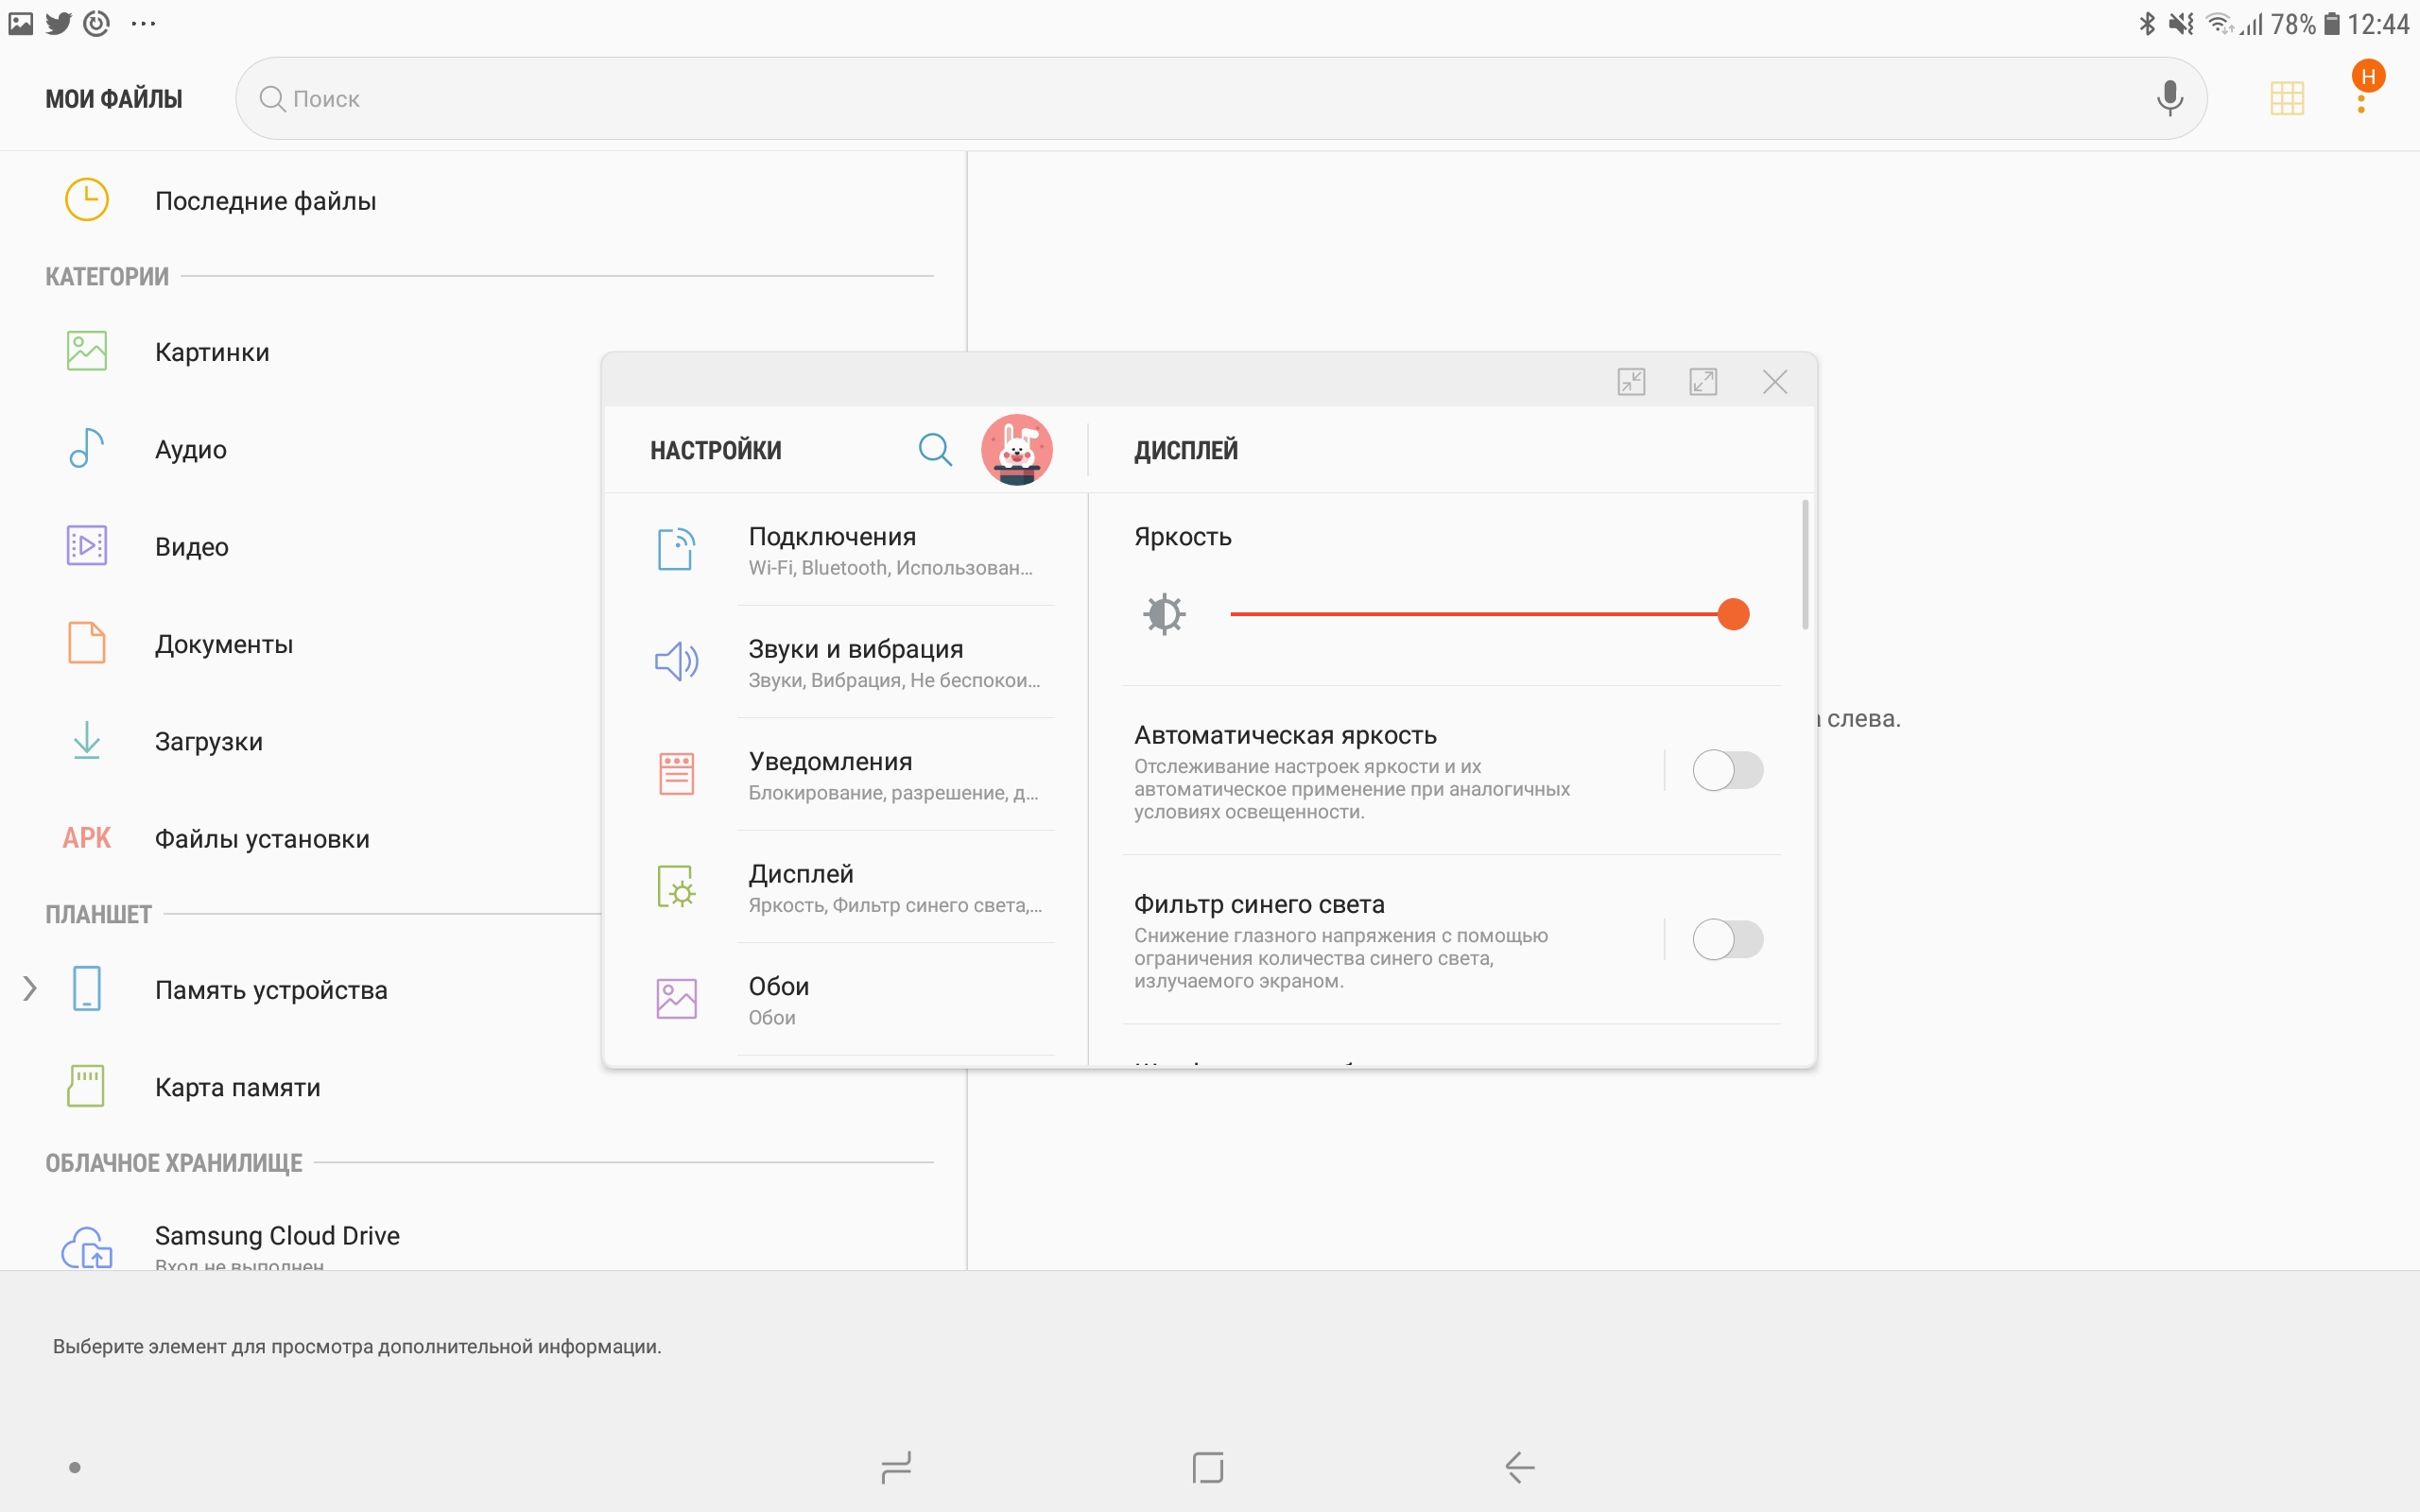Click the Поиск search field
Viewport: 2420px width, 1512px height.
click(x=1200, y=98)
